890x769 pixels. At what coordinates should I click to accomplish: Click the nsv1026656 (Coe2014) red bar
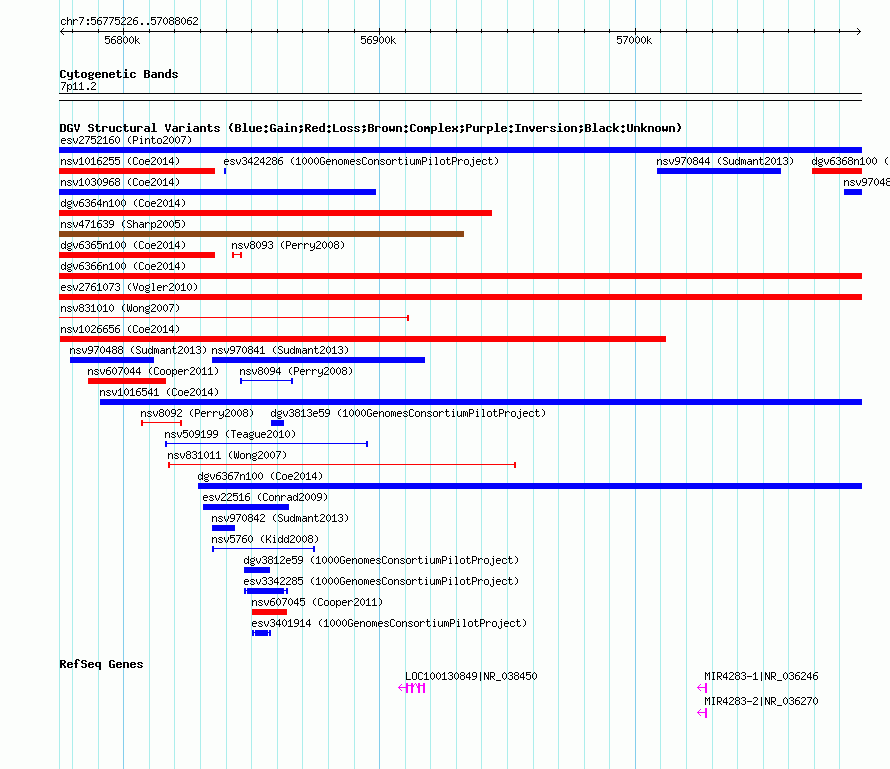pyautogui.click(x=363, y=339)
